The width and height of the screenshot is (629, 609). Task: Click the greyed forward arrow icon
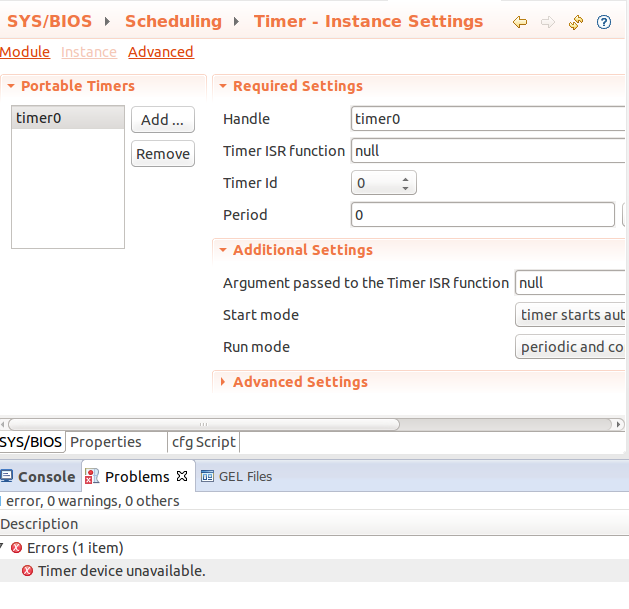click(x=548, y=22)
